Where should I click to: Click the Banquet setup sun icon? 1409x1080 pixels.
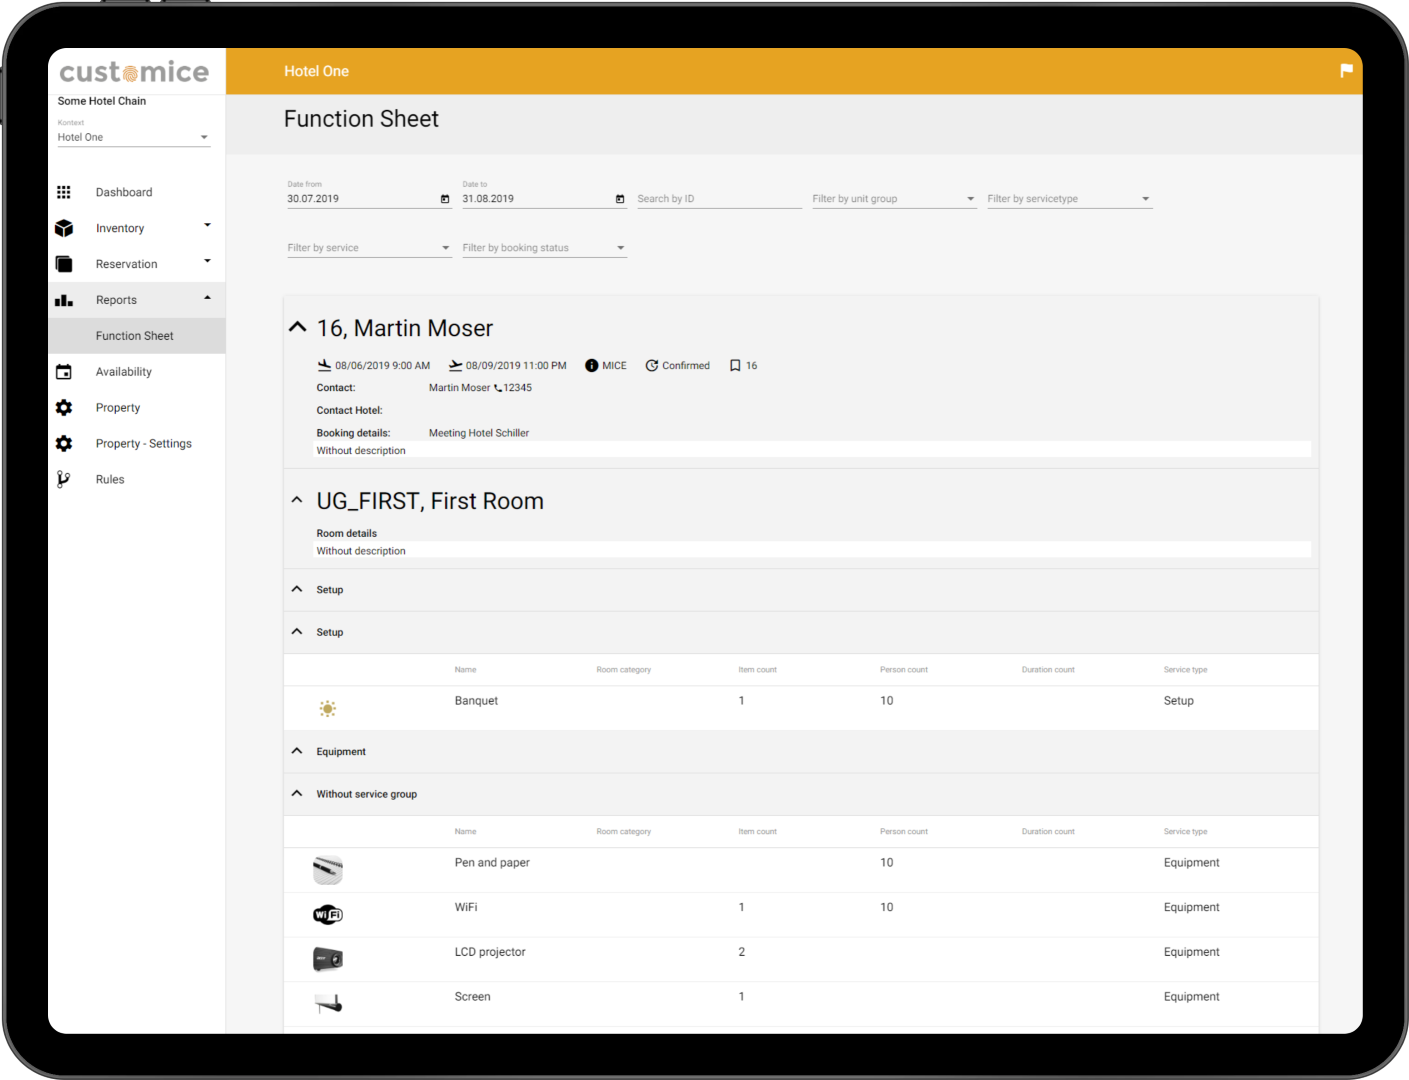(328, 708)
